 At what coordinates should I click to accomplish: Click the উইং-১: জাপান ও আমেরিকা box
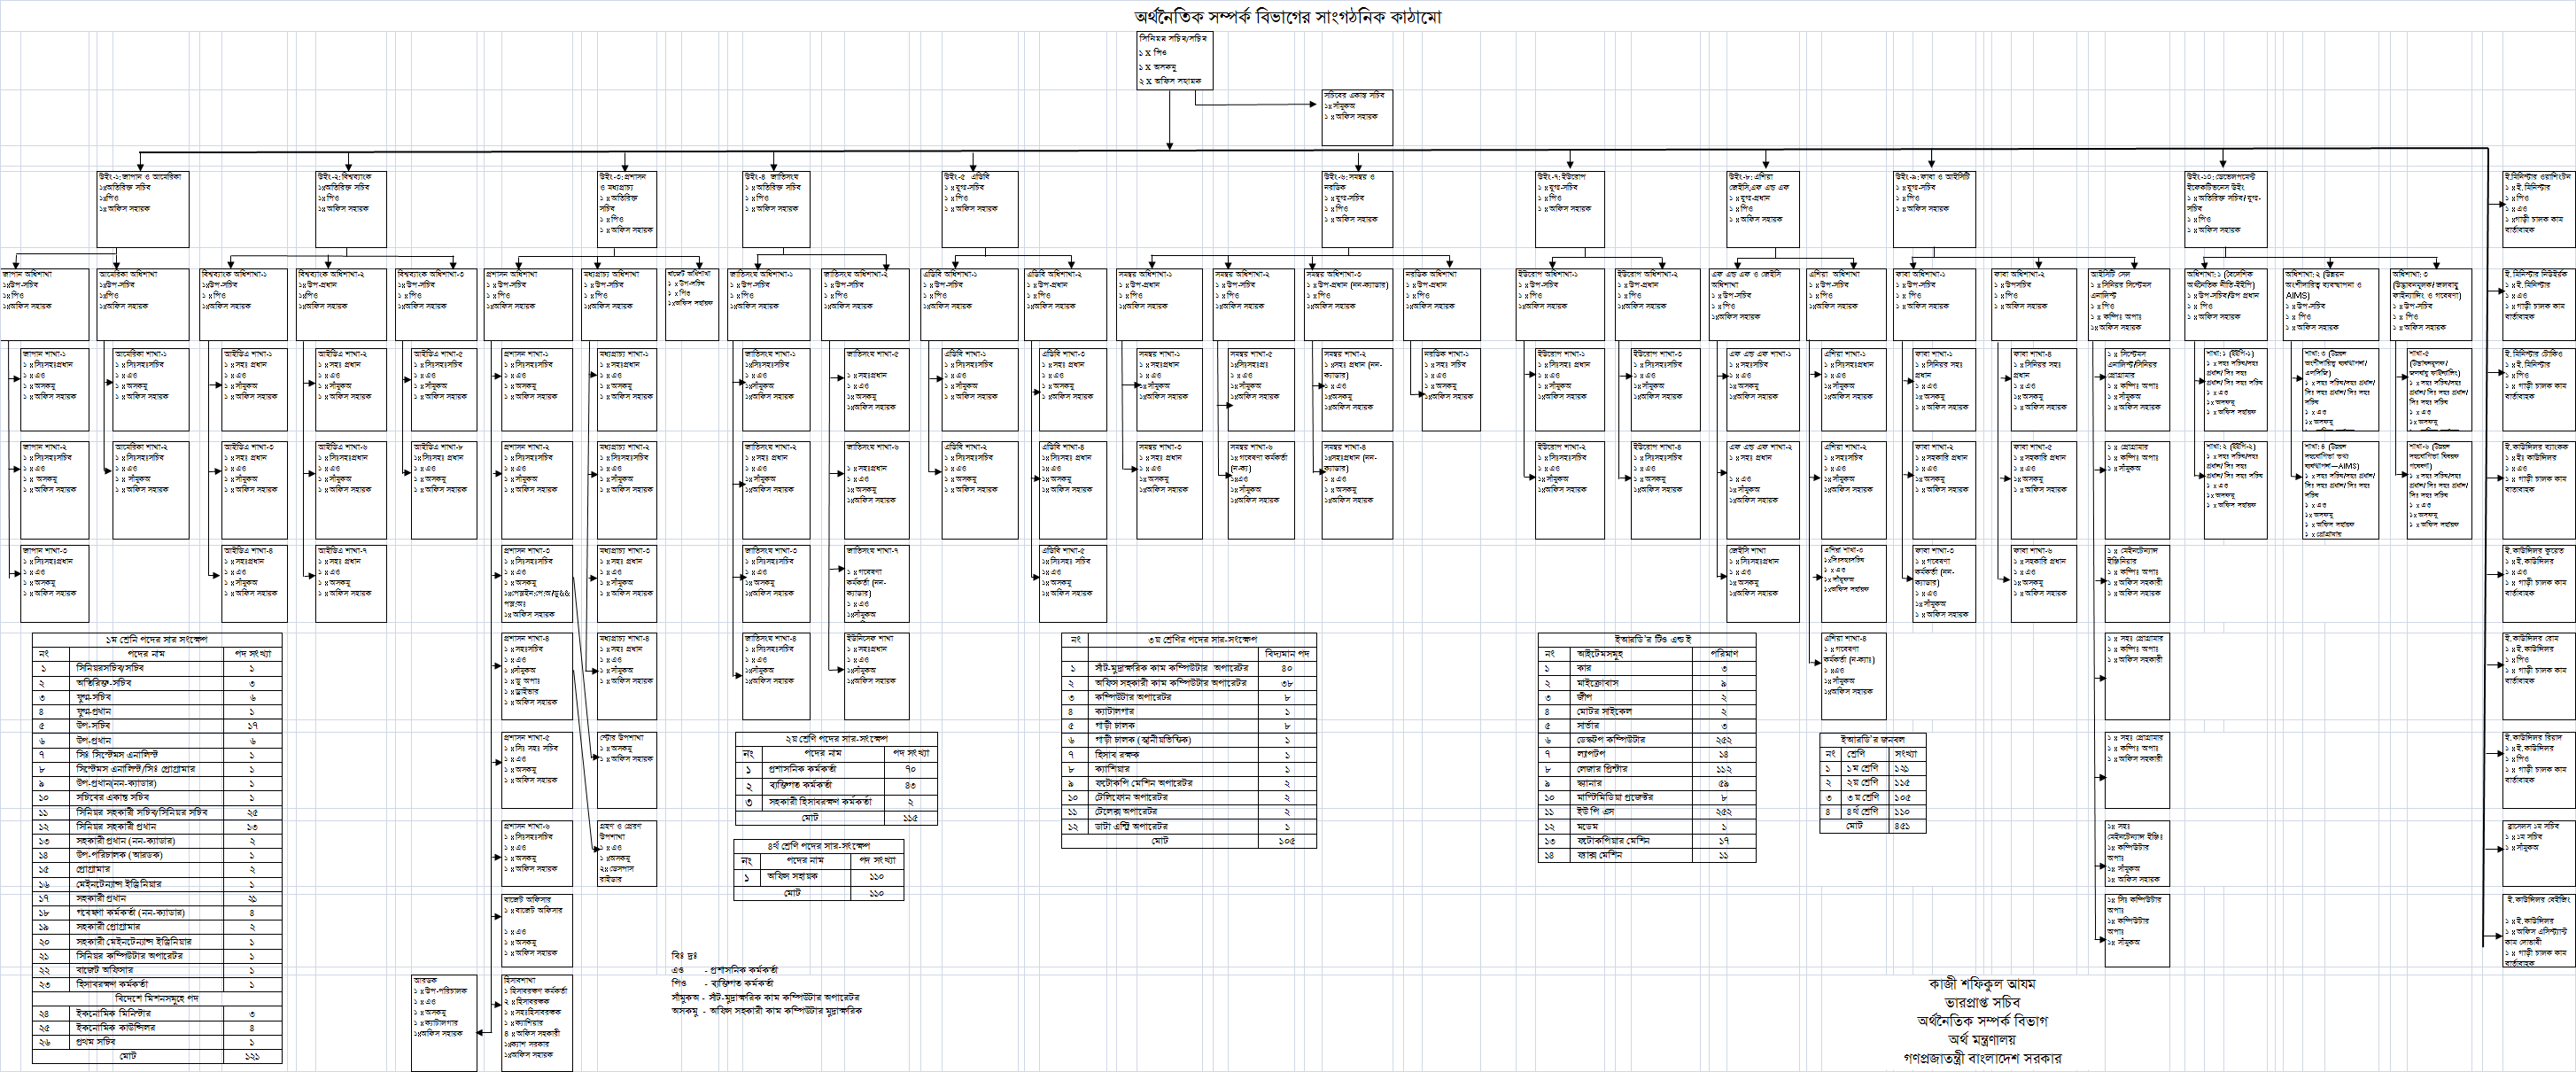pos(142,208)
